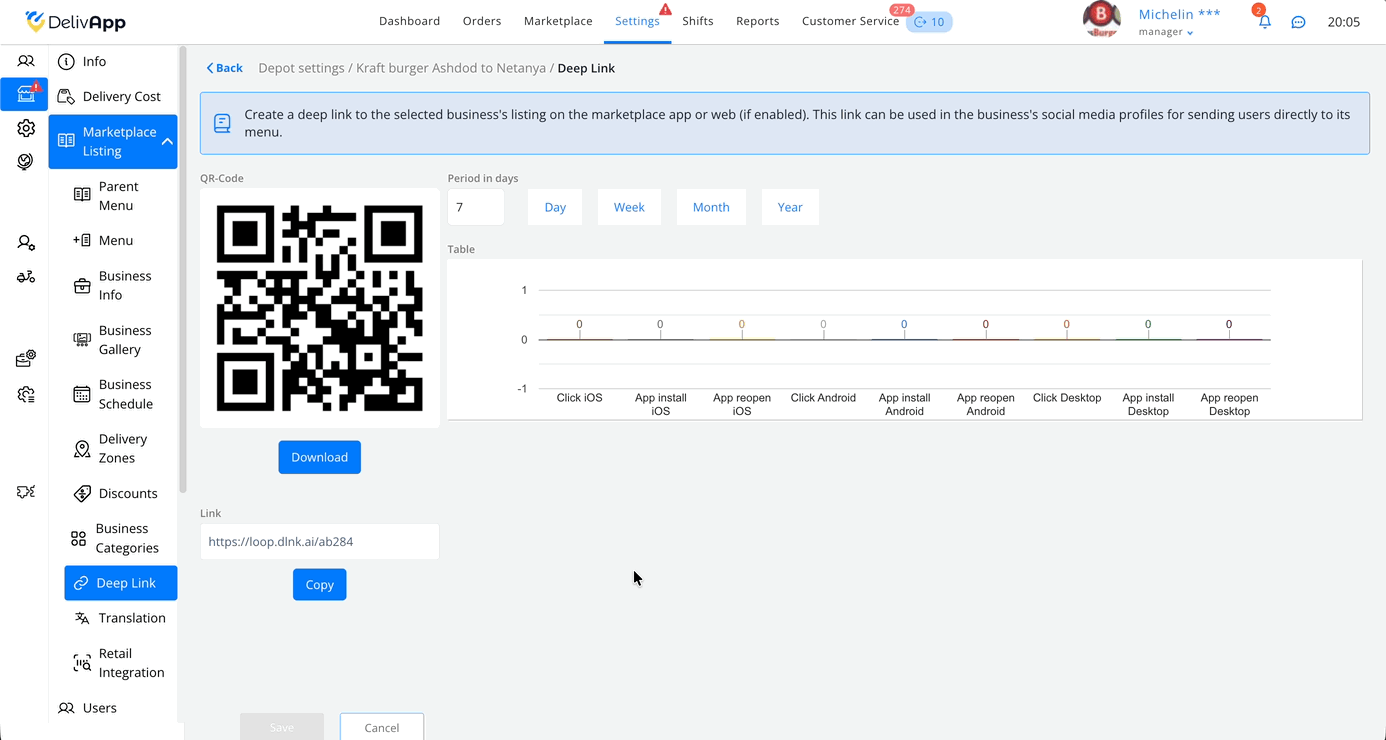Click the red warning triangle on Settings
The image size is (1386, 740).
(x=665, y=9)
